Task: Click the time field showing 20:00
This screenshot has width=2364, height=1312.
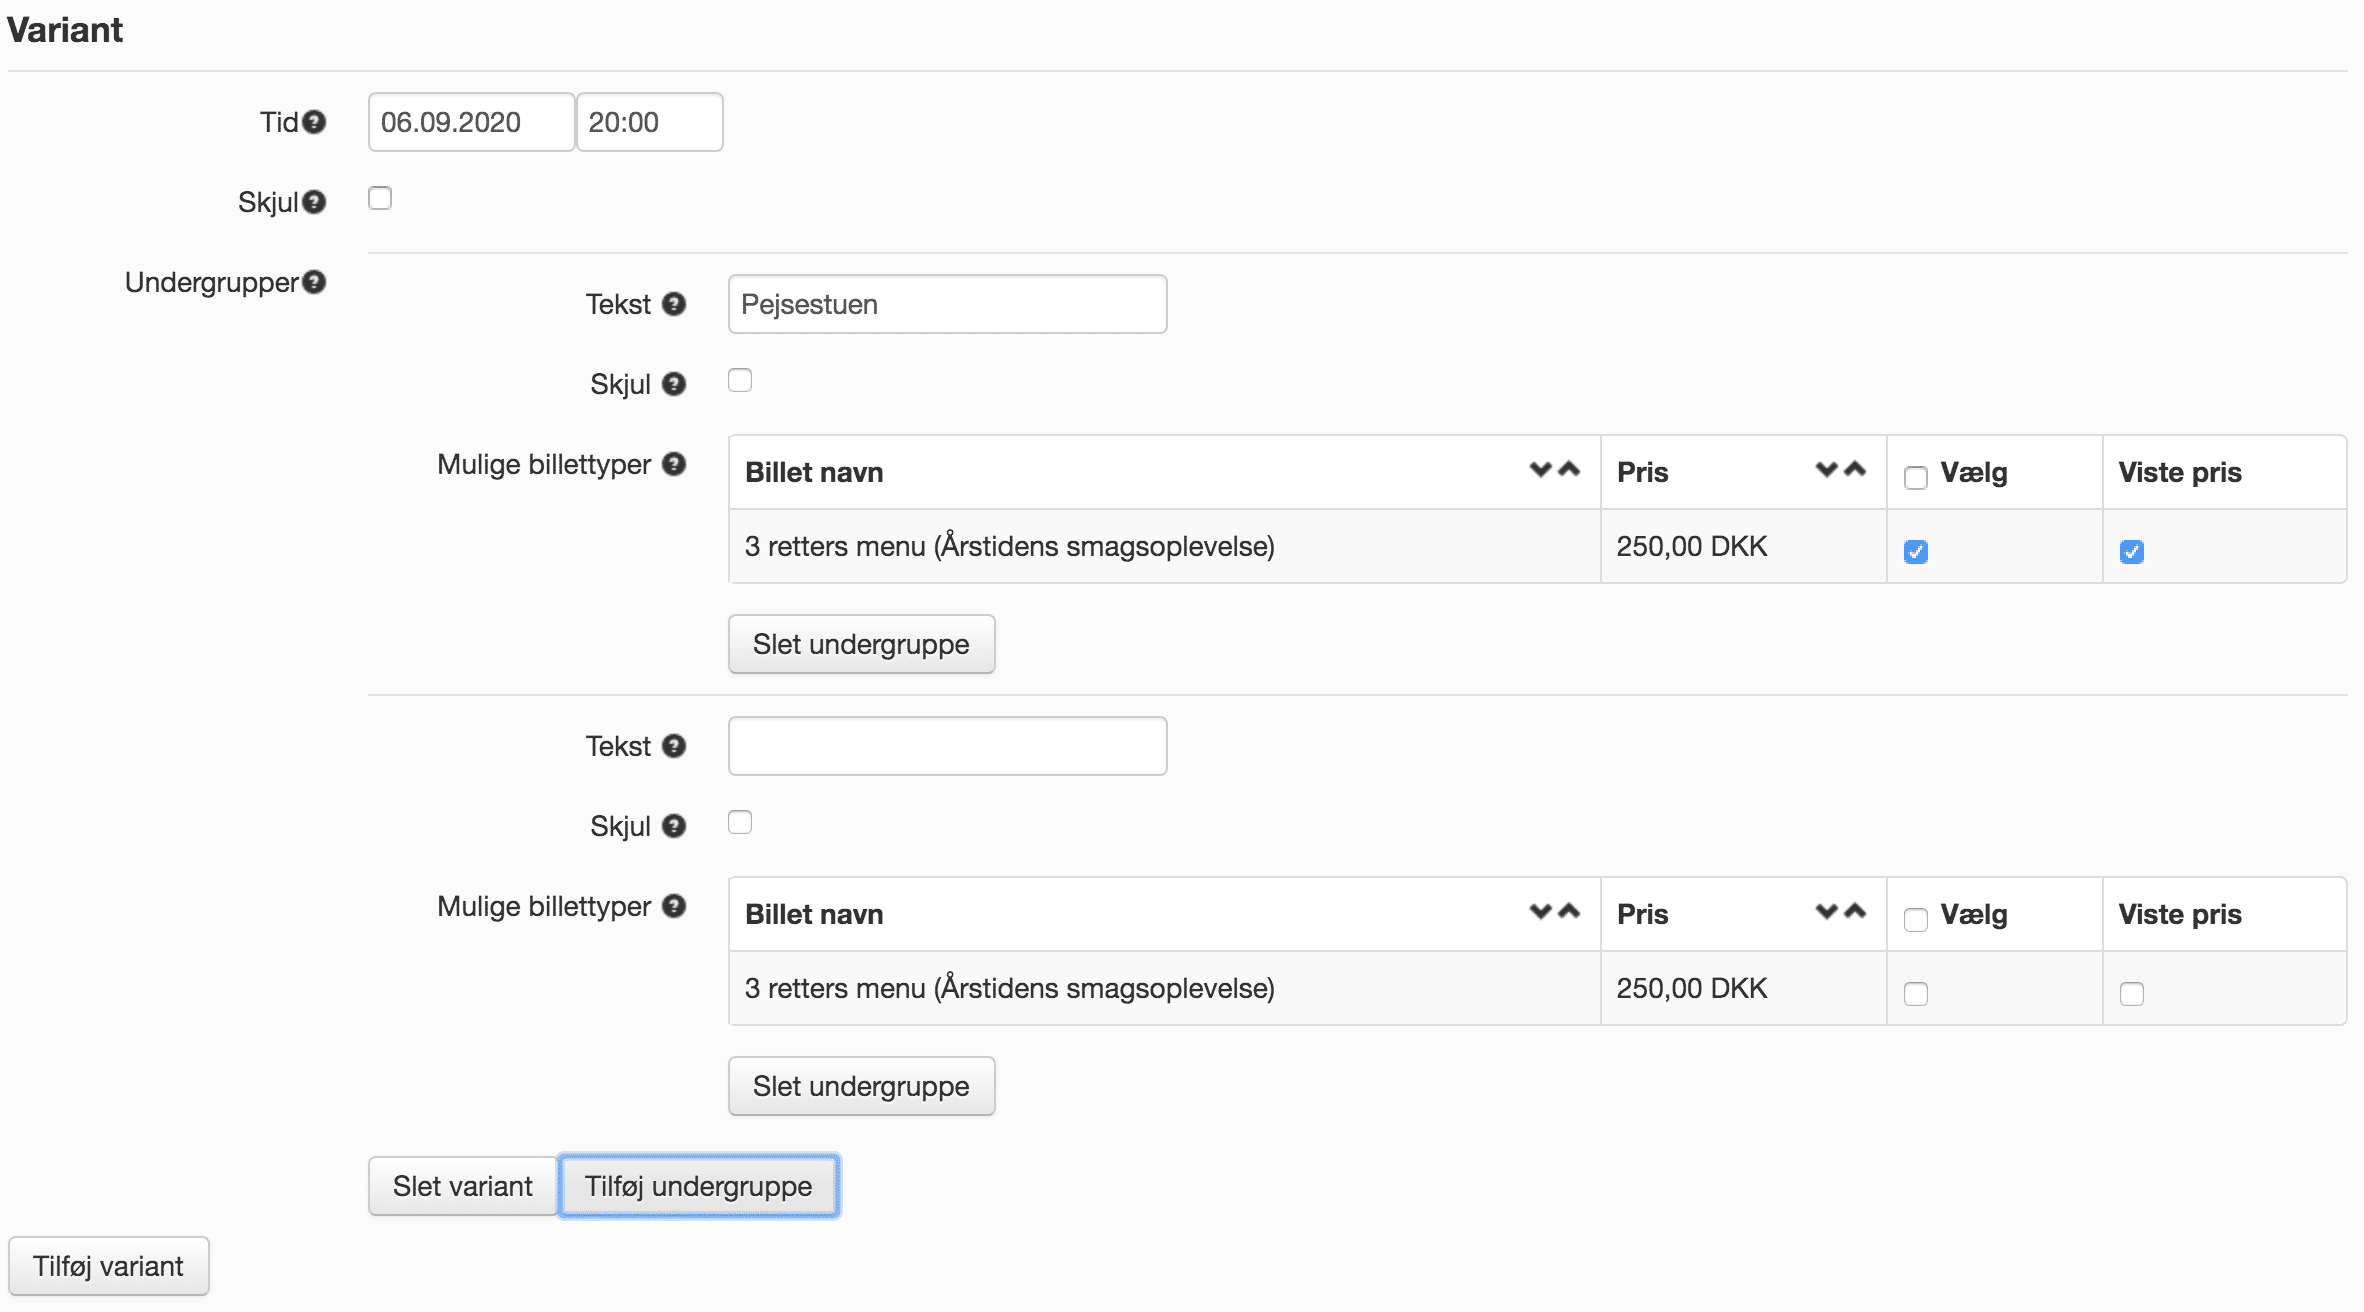Action: coord(650,122)
